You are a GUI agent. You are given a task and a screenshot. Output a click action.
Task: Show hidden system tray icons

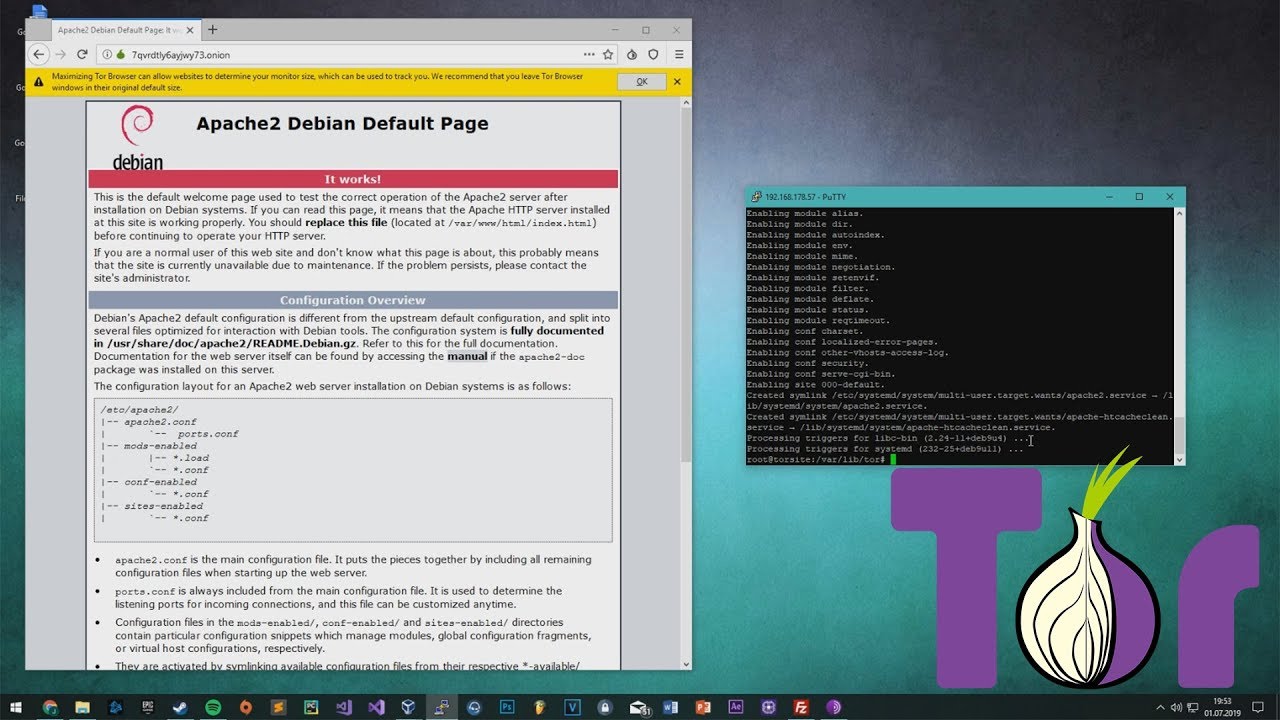(1161, 707)
